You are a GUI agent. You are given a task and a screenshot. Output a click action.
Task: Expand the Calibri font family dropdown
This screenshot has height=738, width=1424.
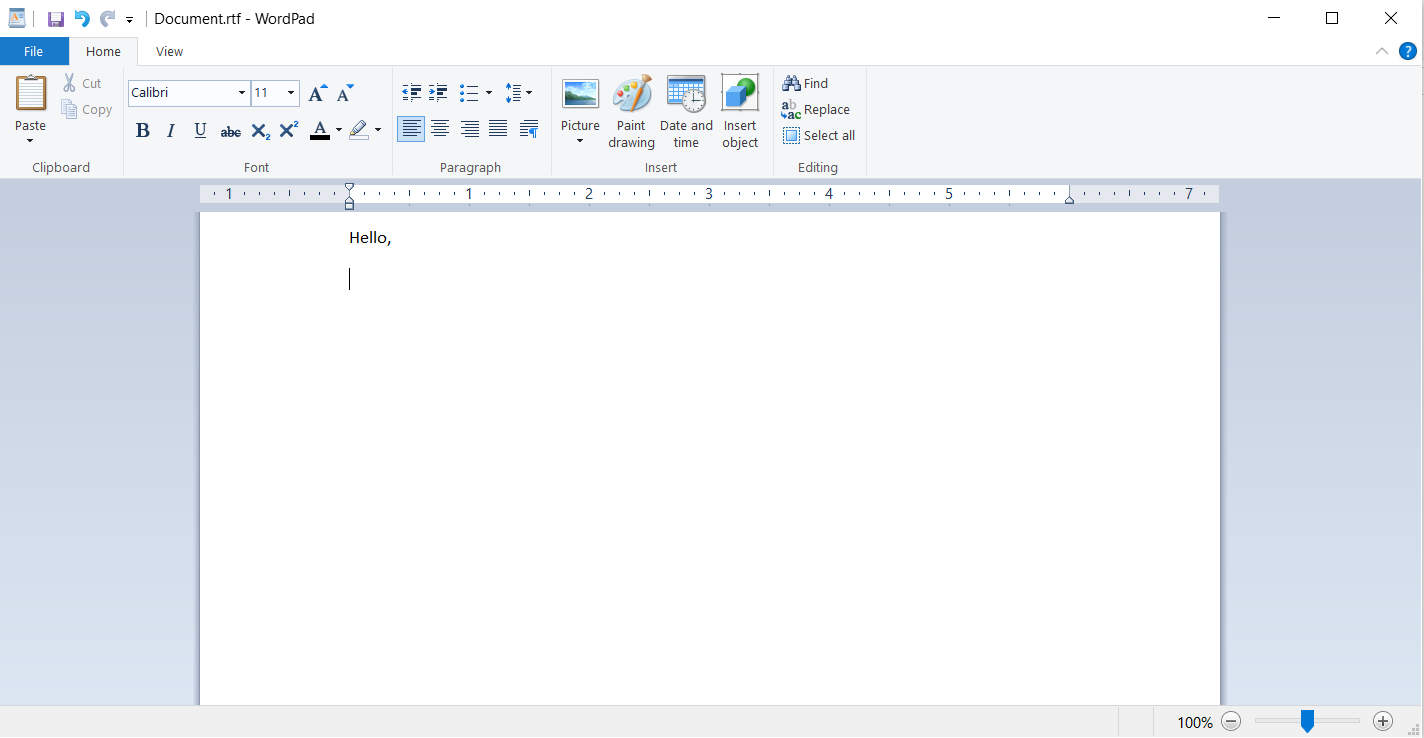(242, 93)
